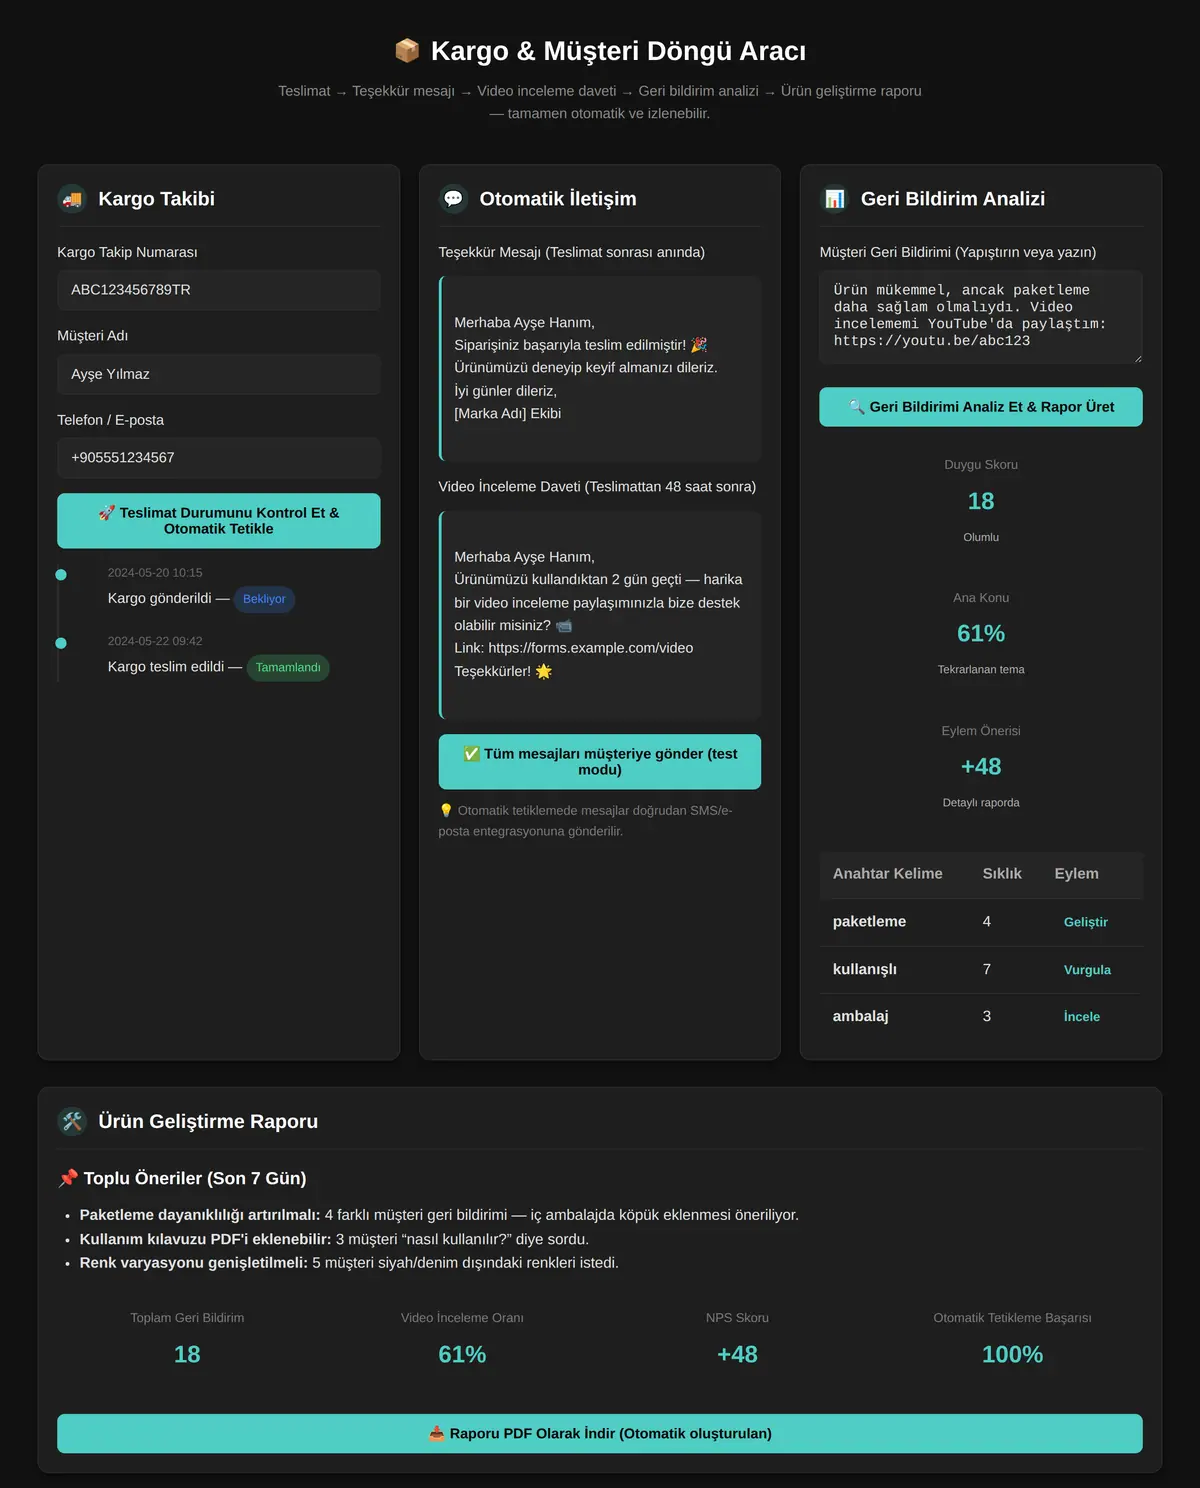
Task: Click the timeline dot for Kargo teslim edildi
Action: 61,643
